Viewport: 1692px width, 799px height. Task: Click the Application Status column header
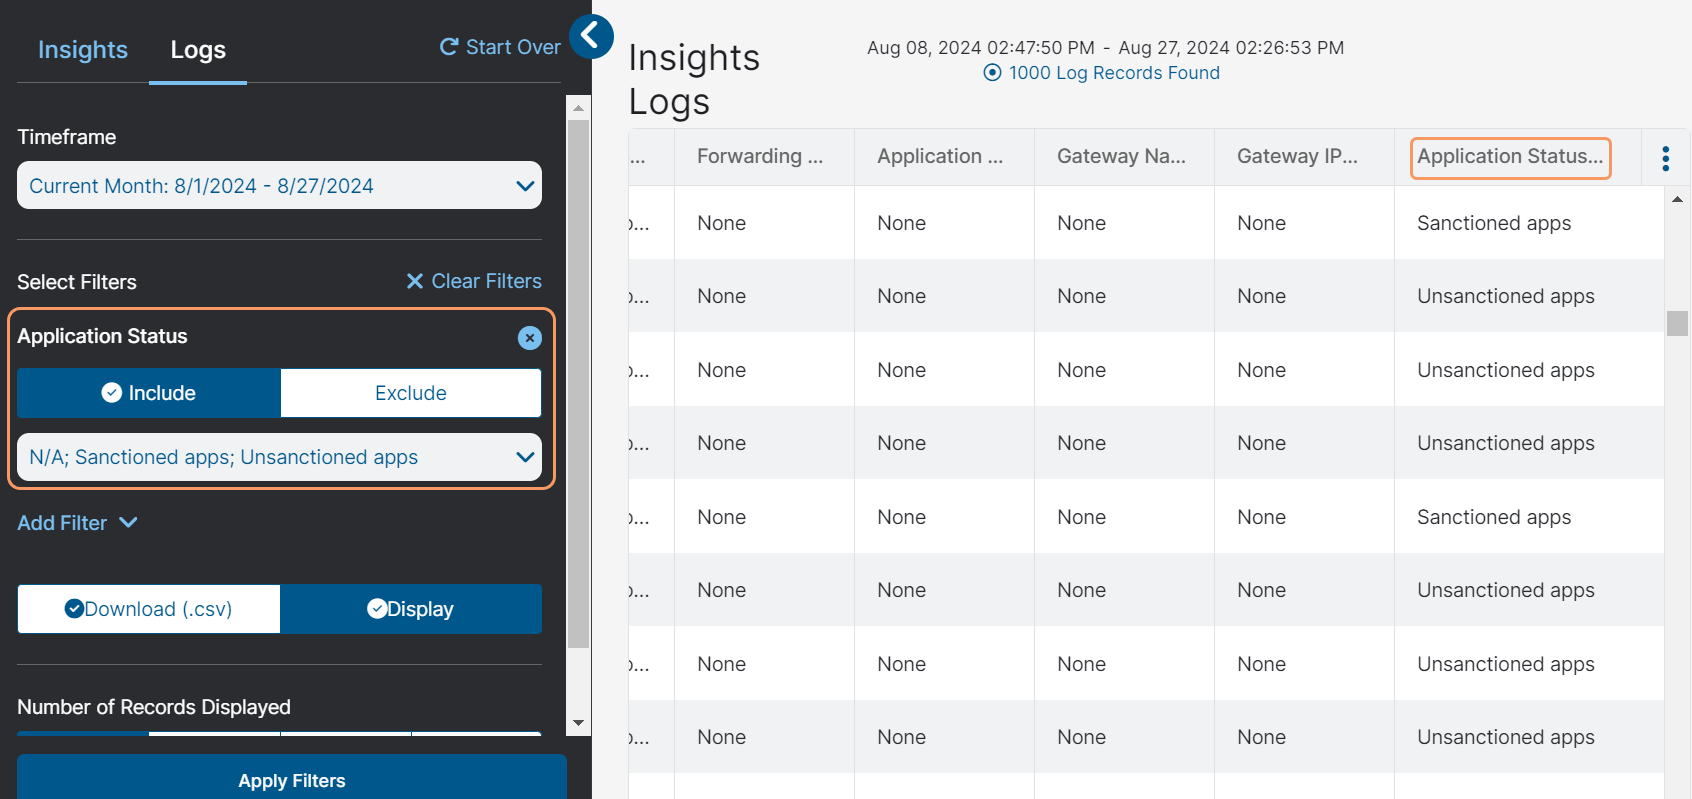[1509, 157]
